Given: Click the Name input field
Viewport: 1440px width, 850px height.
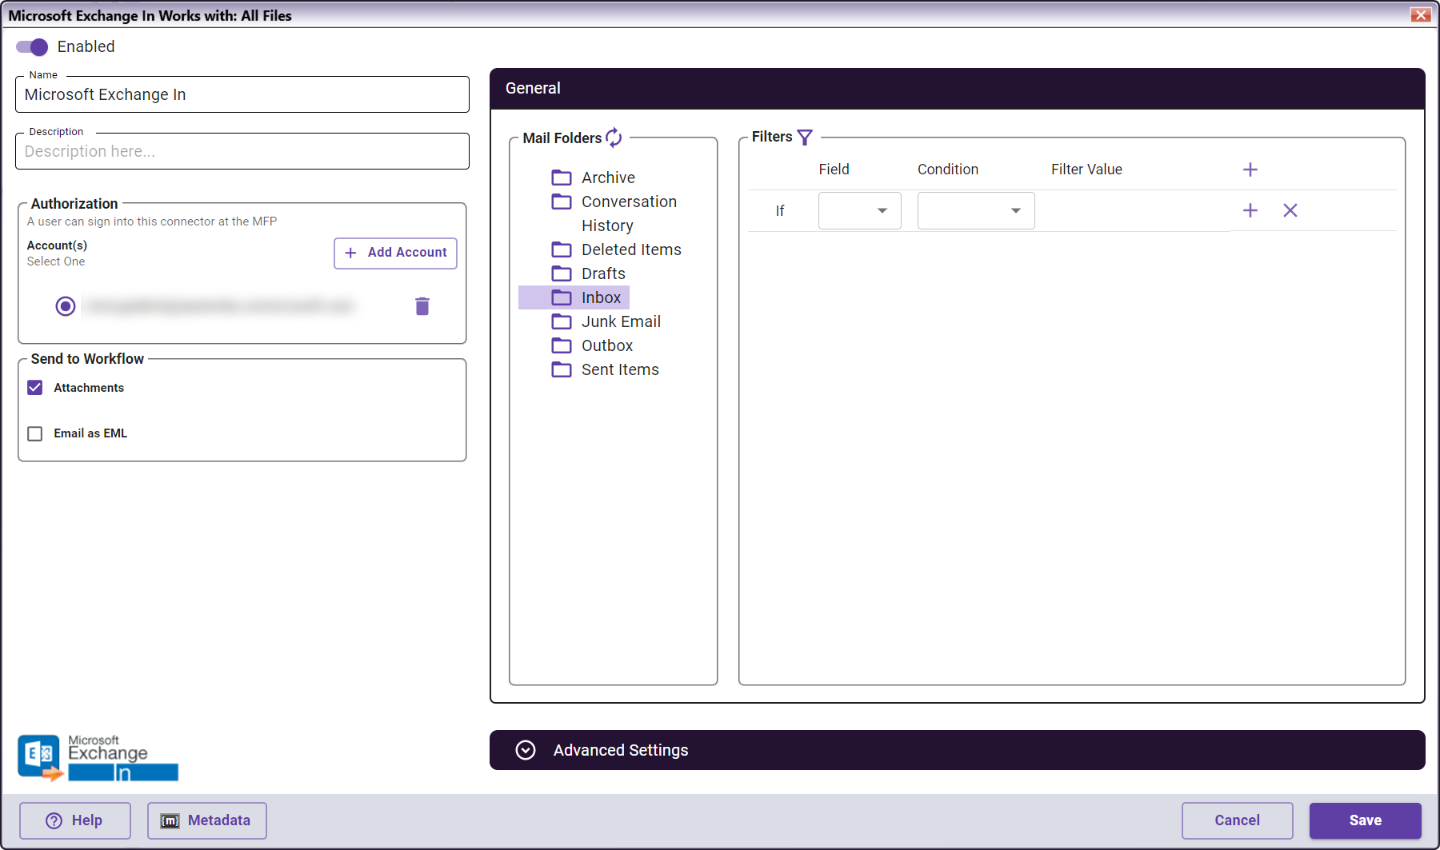Looking at the screenshot, I should [x=243, y=95].
